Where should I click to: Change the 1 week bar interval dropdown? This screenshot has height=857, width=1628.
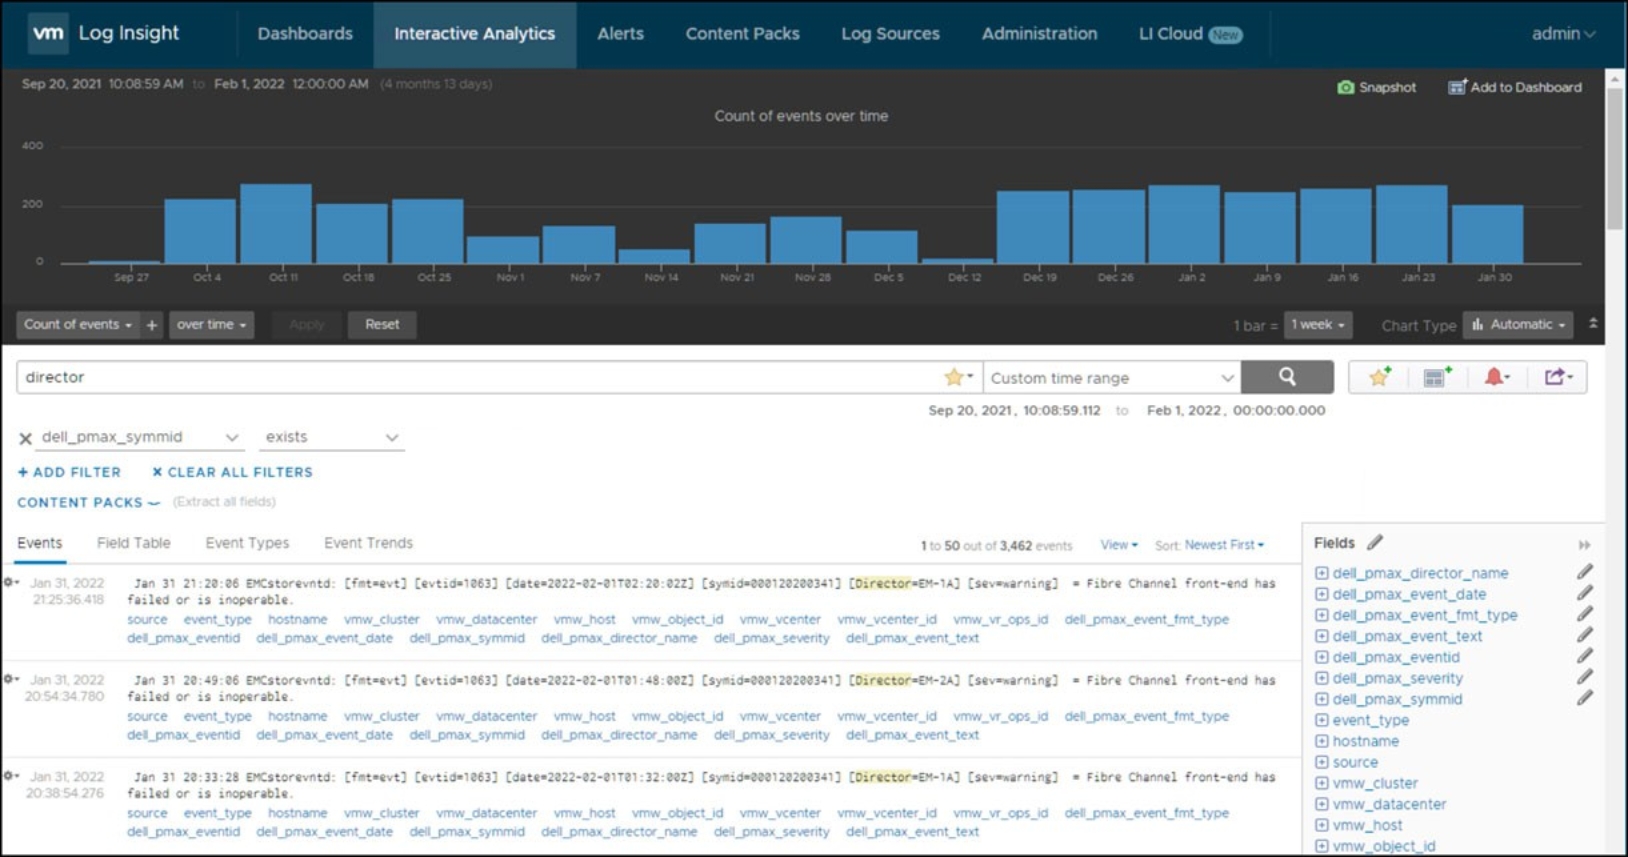pos(1318,325)
